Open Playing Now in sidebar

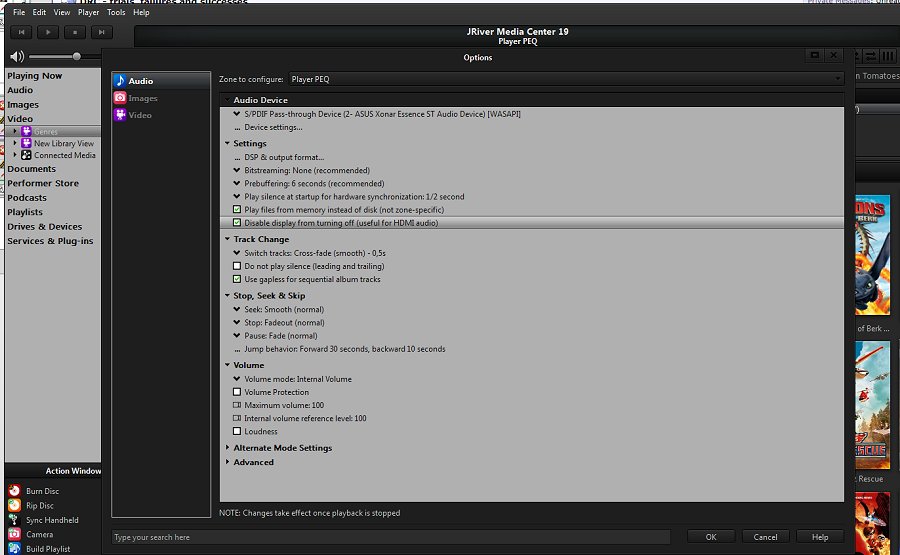(34, 76)
